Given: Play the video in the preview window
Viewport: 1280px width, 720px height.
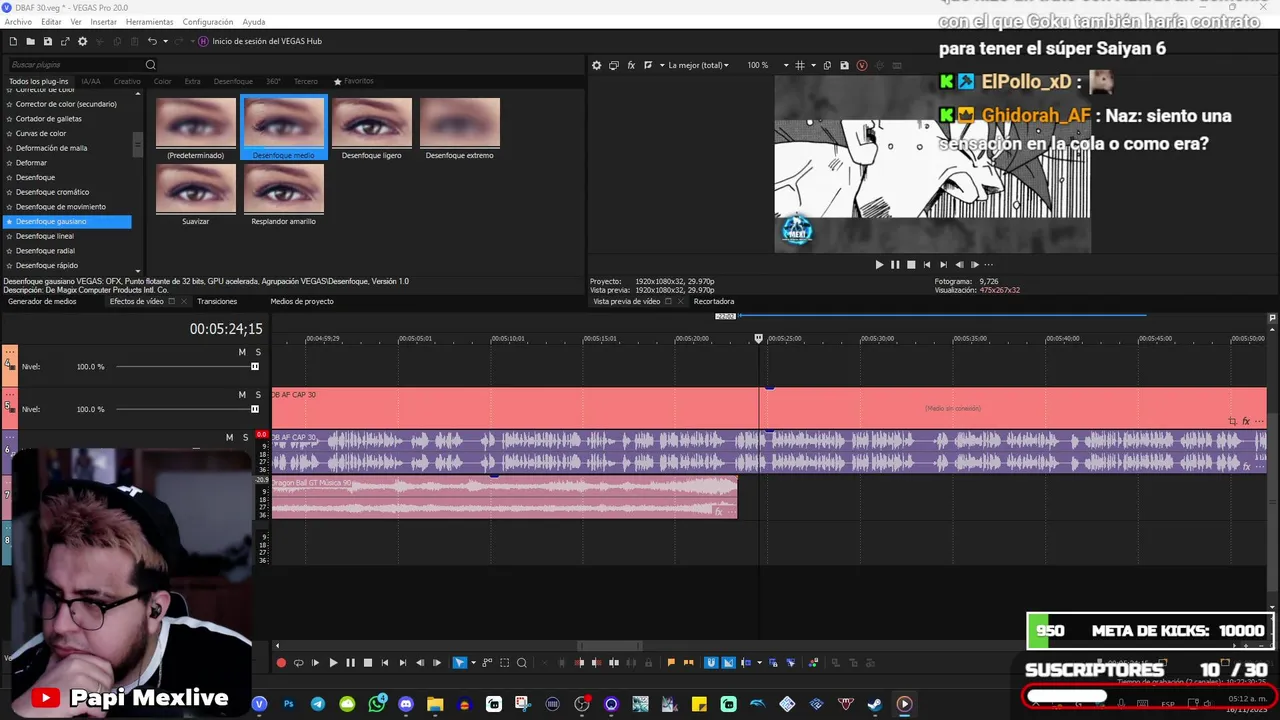Looking at the screenshot, I should (879, 265).
